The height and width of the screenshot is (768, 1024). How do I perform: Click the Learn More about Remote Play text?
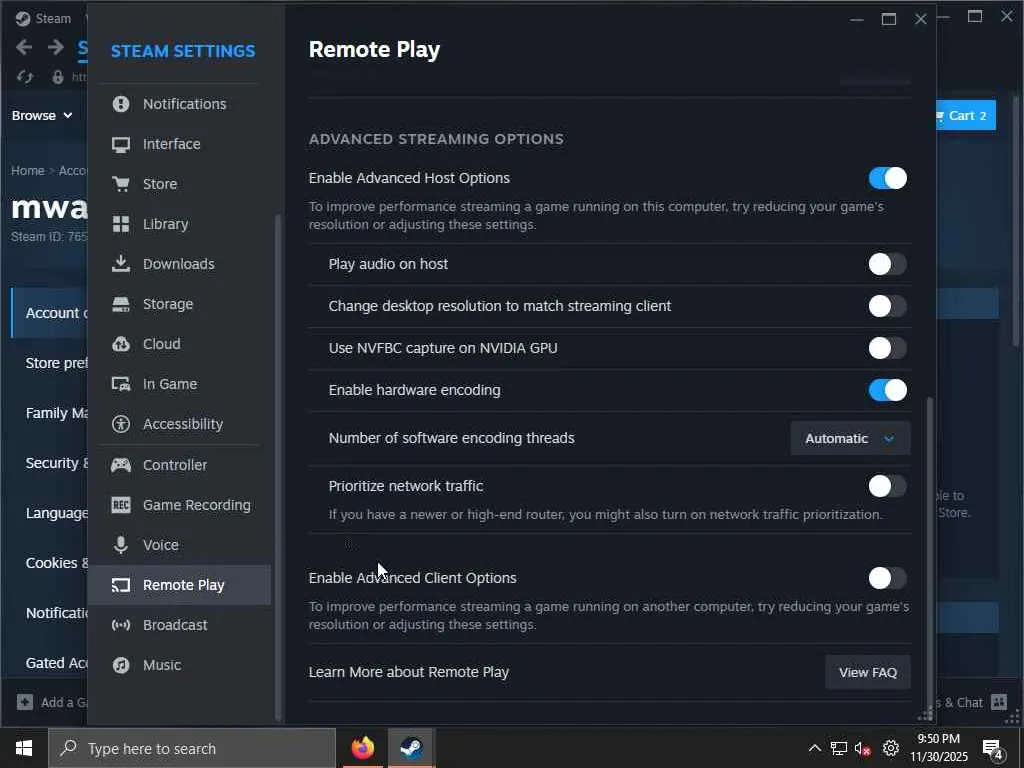408,672
